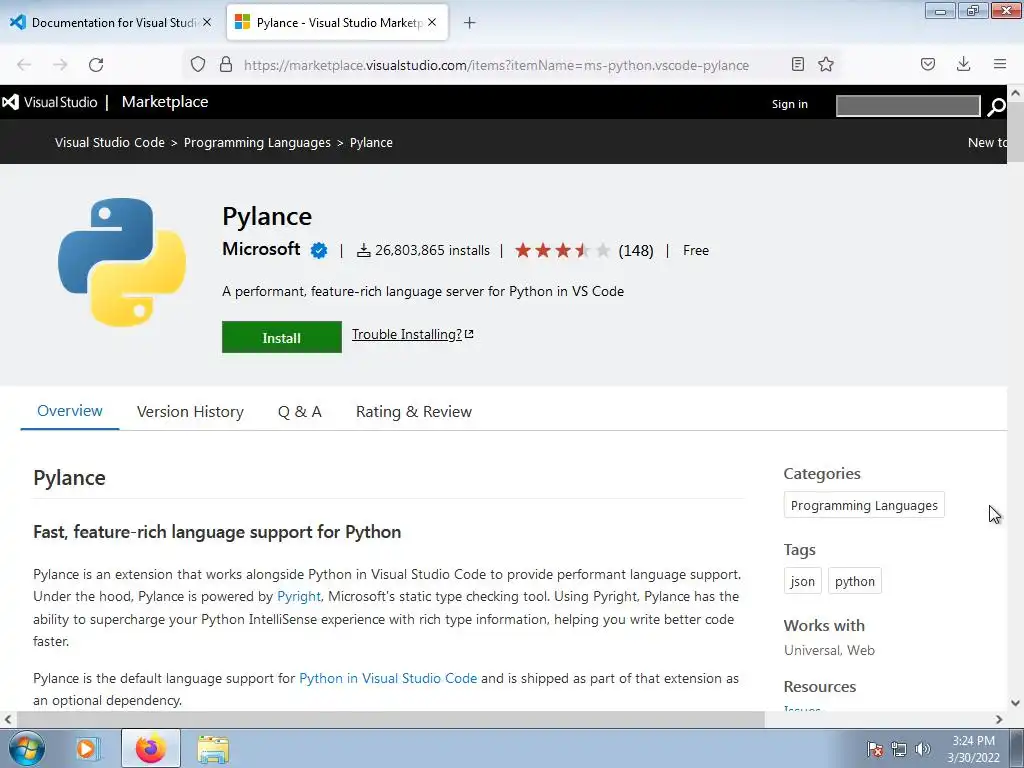The width and height of the screenshot is (1024, 768).
Task: Open the Microsoft publisher link
Action: click(261, 249)
